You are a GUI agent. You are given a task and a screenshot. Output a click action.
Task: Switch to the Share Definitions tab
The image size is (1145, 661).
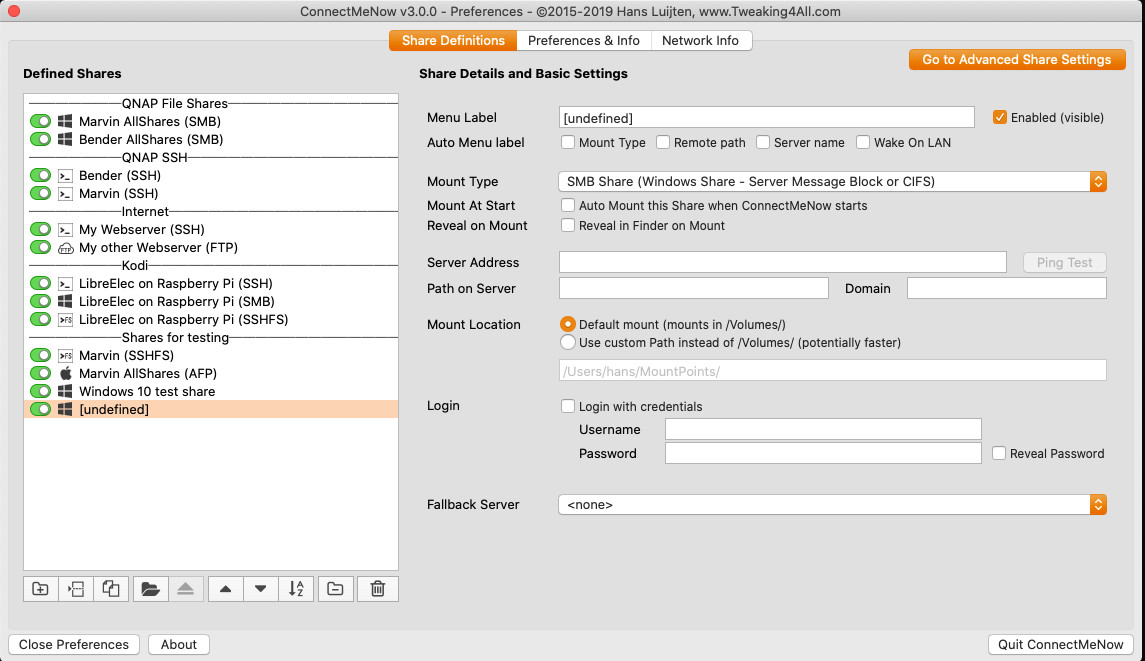[453, 40]
